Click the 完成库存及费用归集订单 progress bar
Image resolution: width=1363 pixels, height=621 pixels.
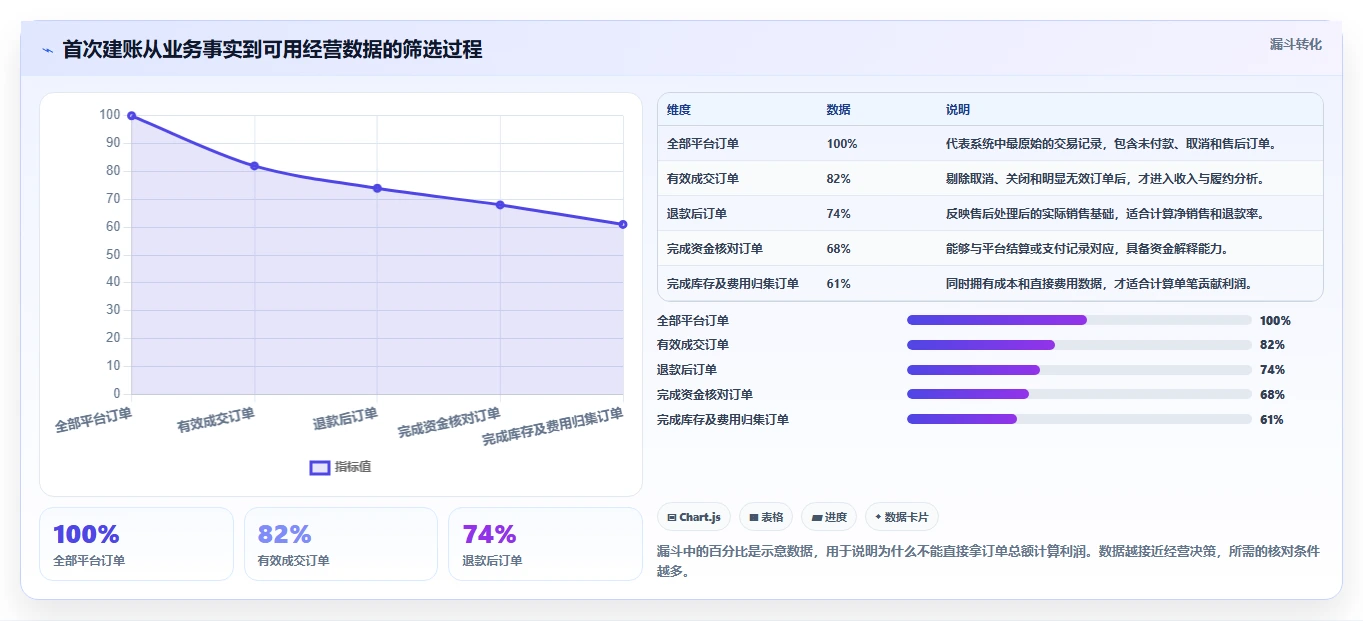point(1079,419)
